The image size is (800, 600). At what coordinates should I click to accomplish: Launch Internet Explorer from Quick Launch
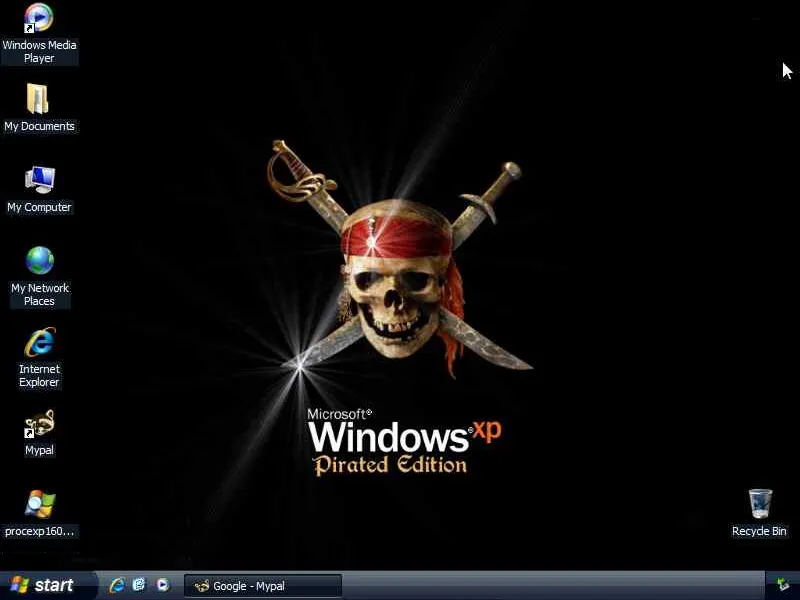(x=117, y=585)
